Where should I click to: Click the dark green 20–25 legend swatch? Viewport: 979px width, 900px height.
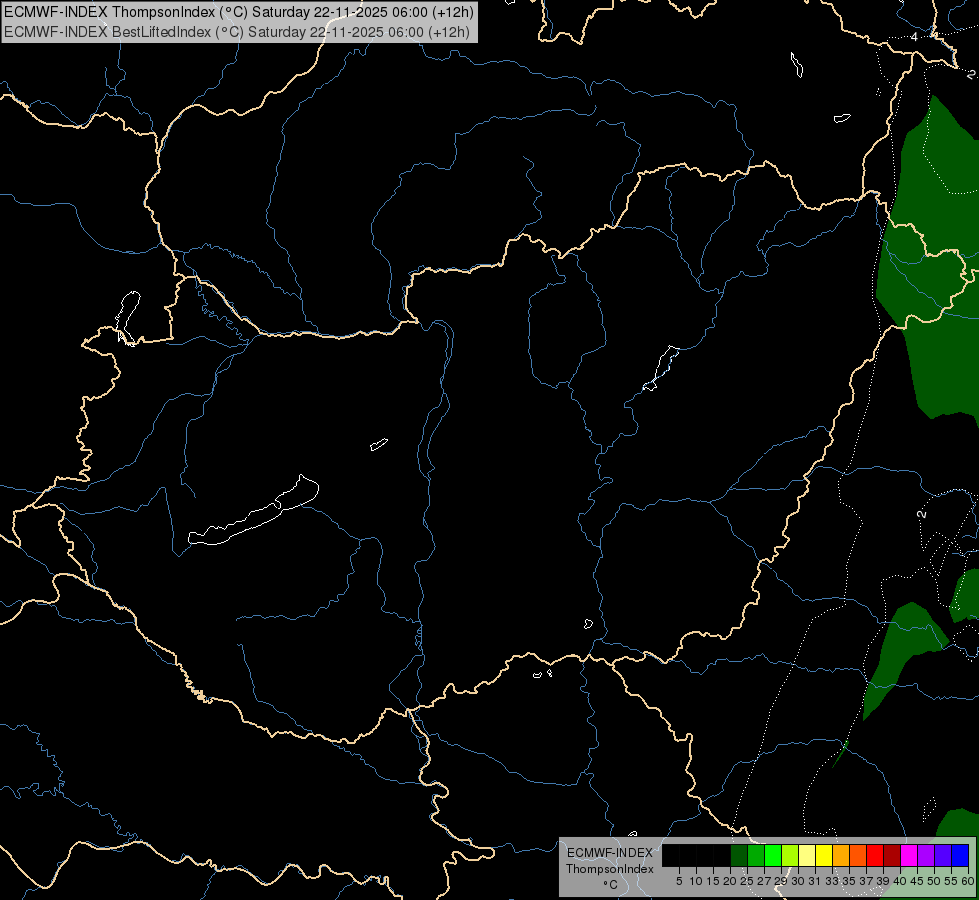tap(739, 855)
